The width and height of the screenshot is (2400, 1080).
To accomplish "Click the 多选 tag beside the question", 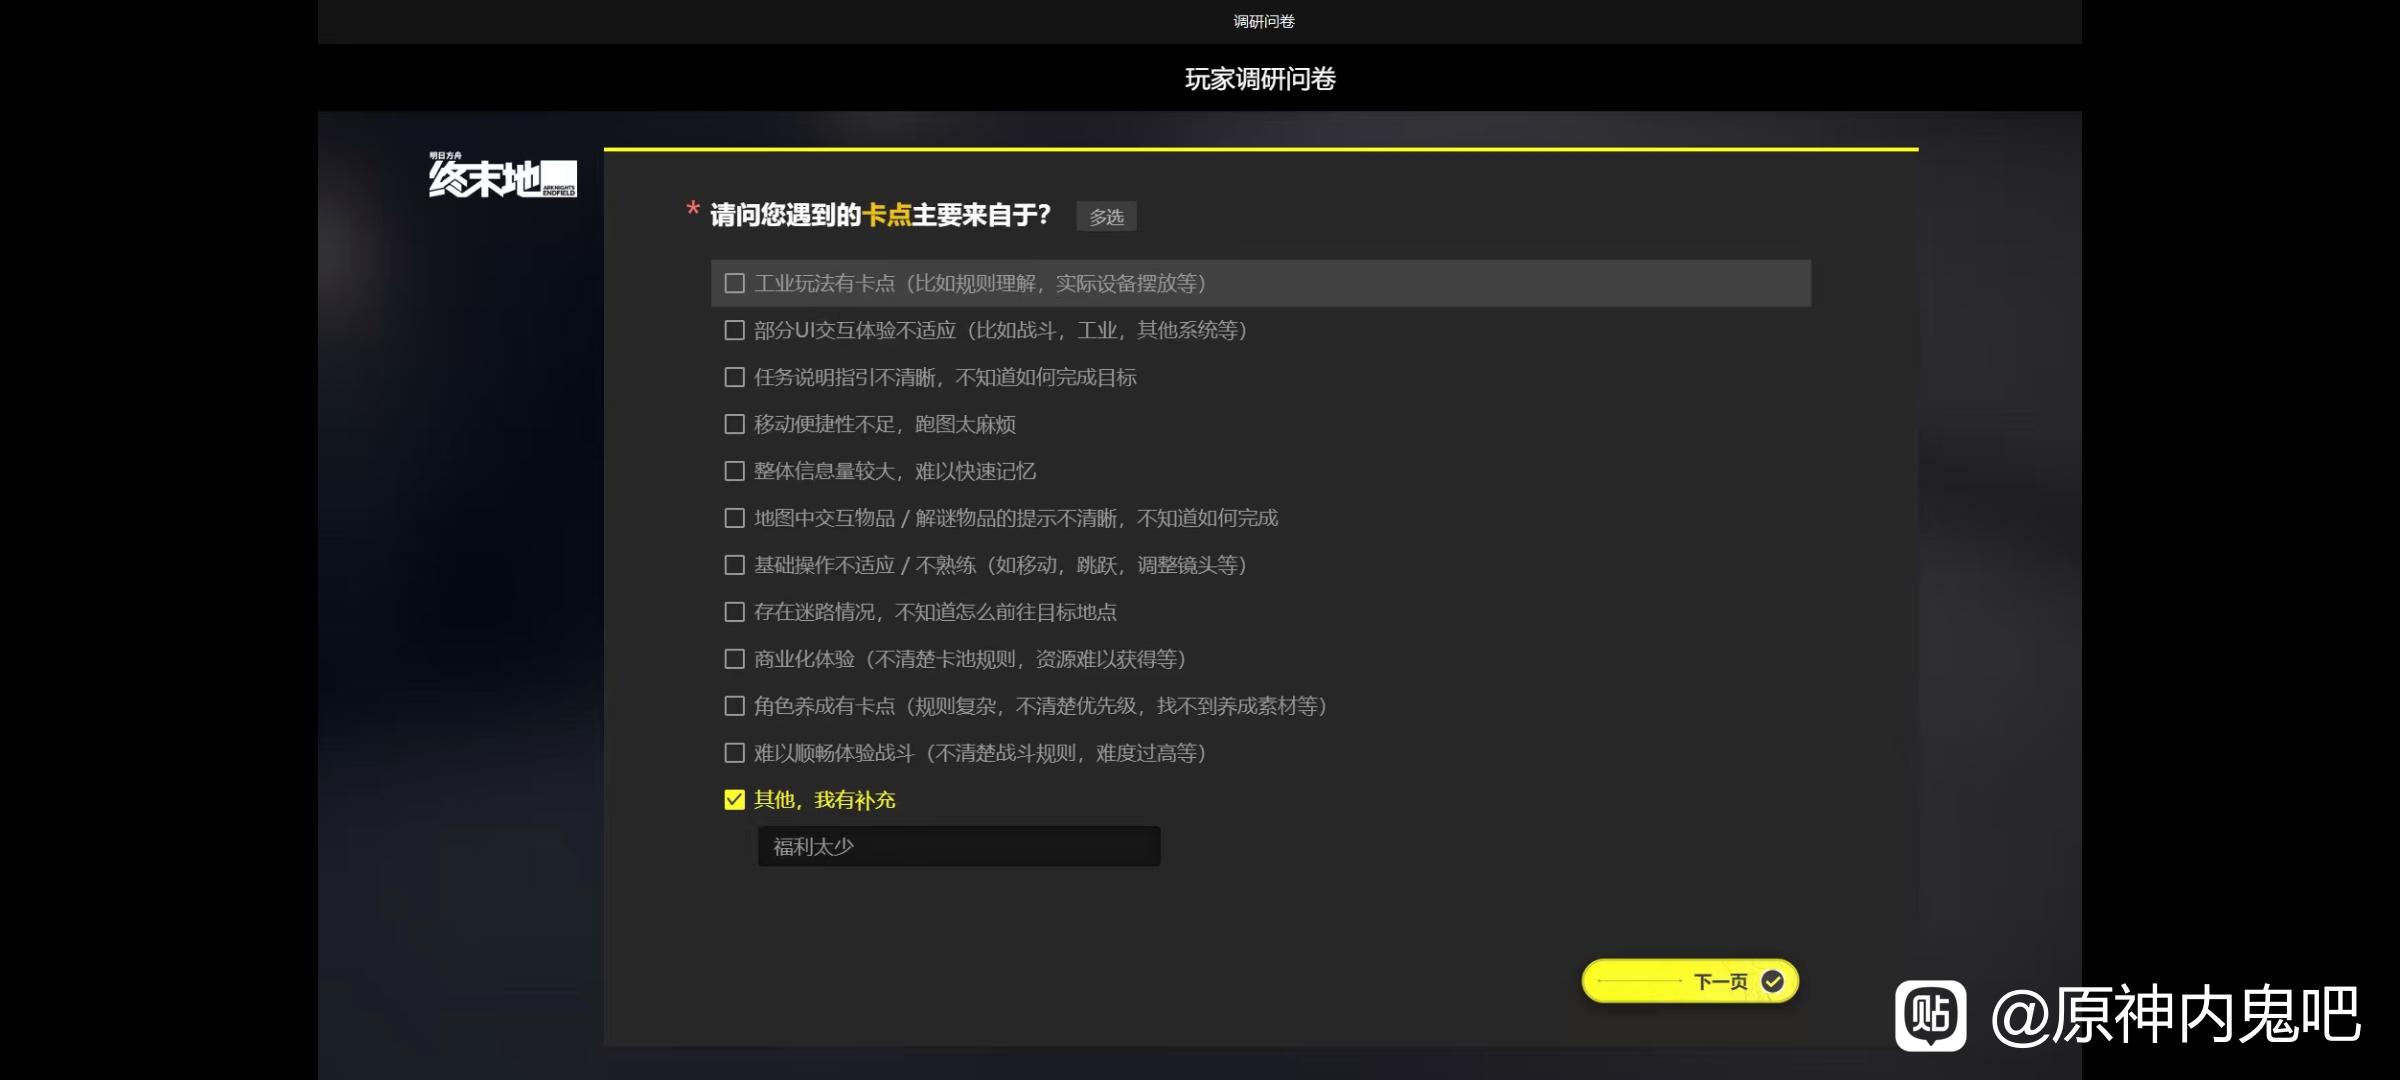I will pyautogui.click(x=1106, y=217).
